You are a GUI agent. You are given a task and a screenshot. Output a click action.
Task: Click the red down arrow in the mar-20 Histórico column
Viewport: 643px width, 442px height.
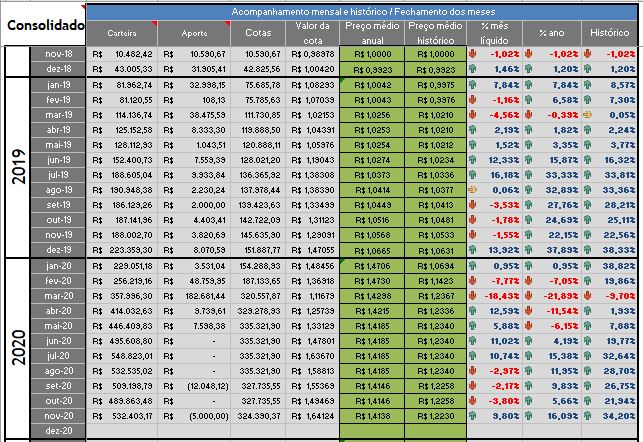587,296
